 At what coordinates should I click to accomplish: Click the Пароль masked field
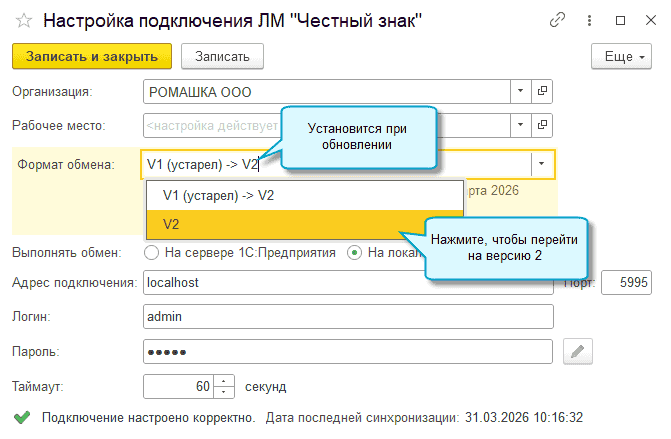click(348, 352)
